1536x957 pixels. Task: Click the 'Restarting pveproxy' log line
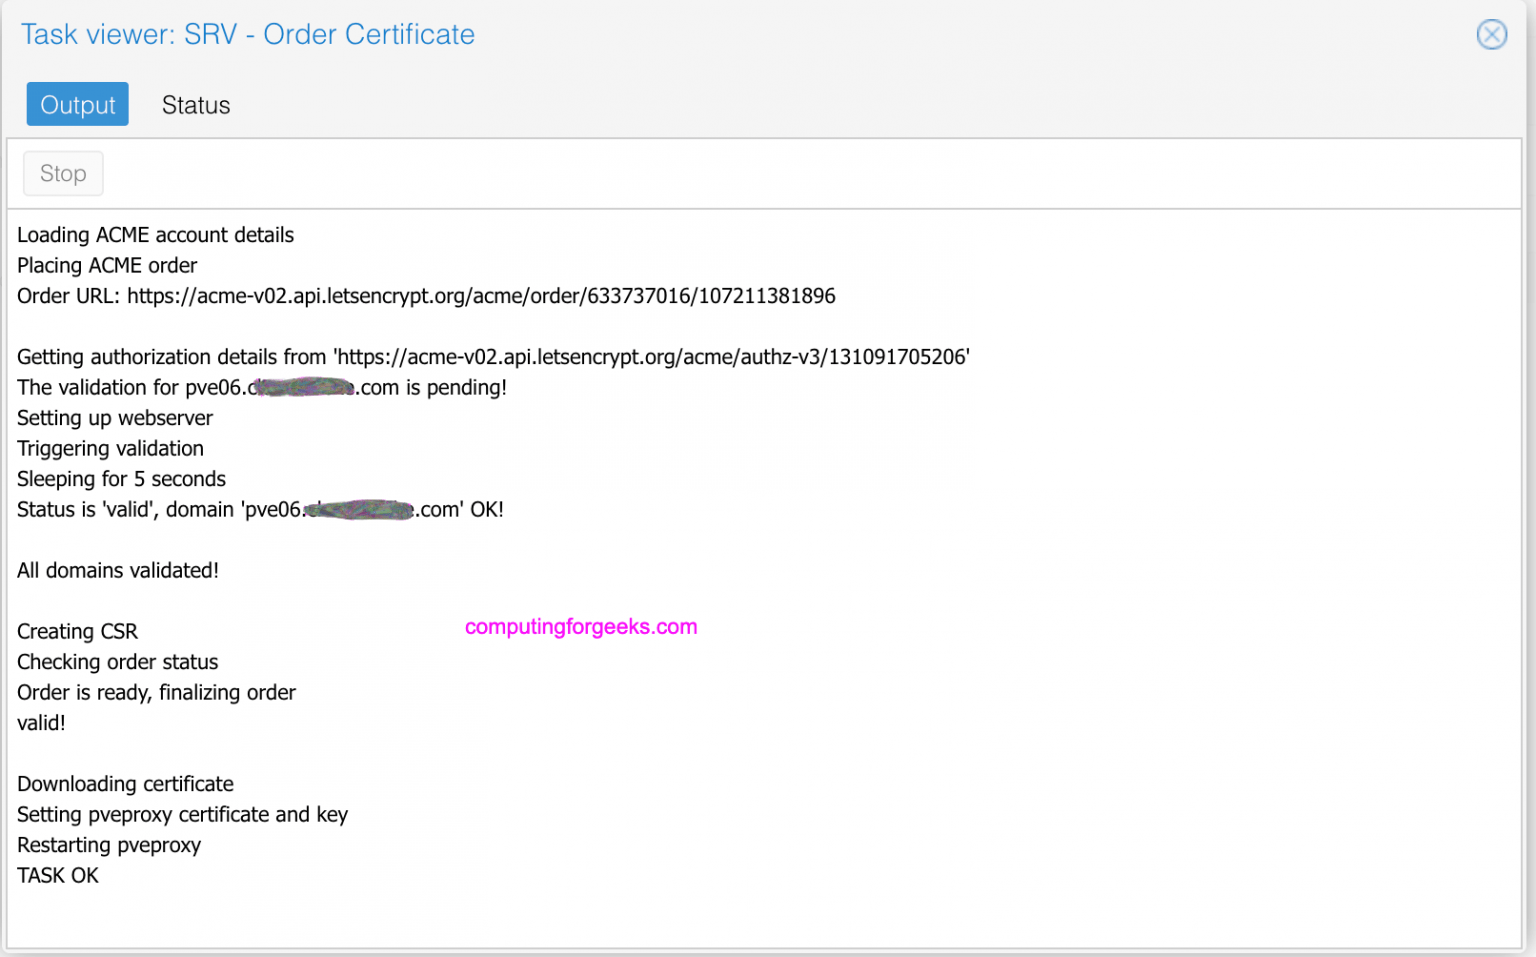coord(109,845)
